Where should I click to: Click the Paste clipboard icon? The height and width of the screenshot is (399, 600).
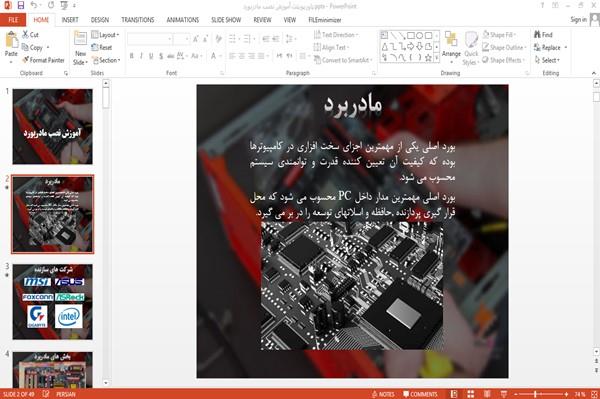point(11,40)
